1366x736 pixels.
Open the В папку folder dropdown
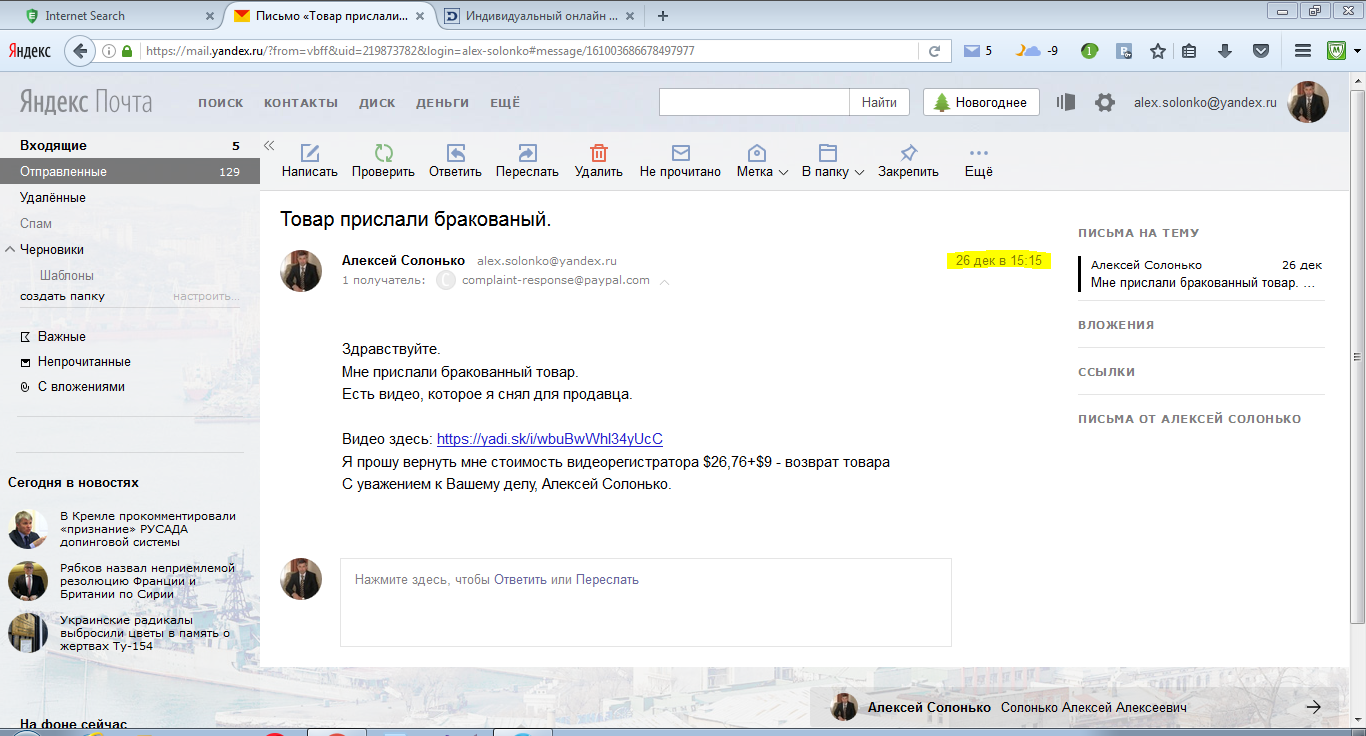[832, 160]
